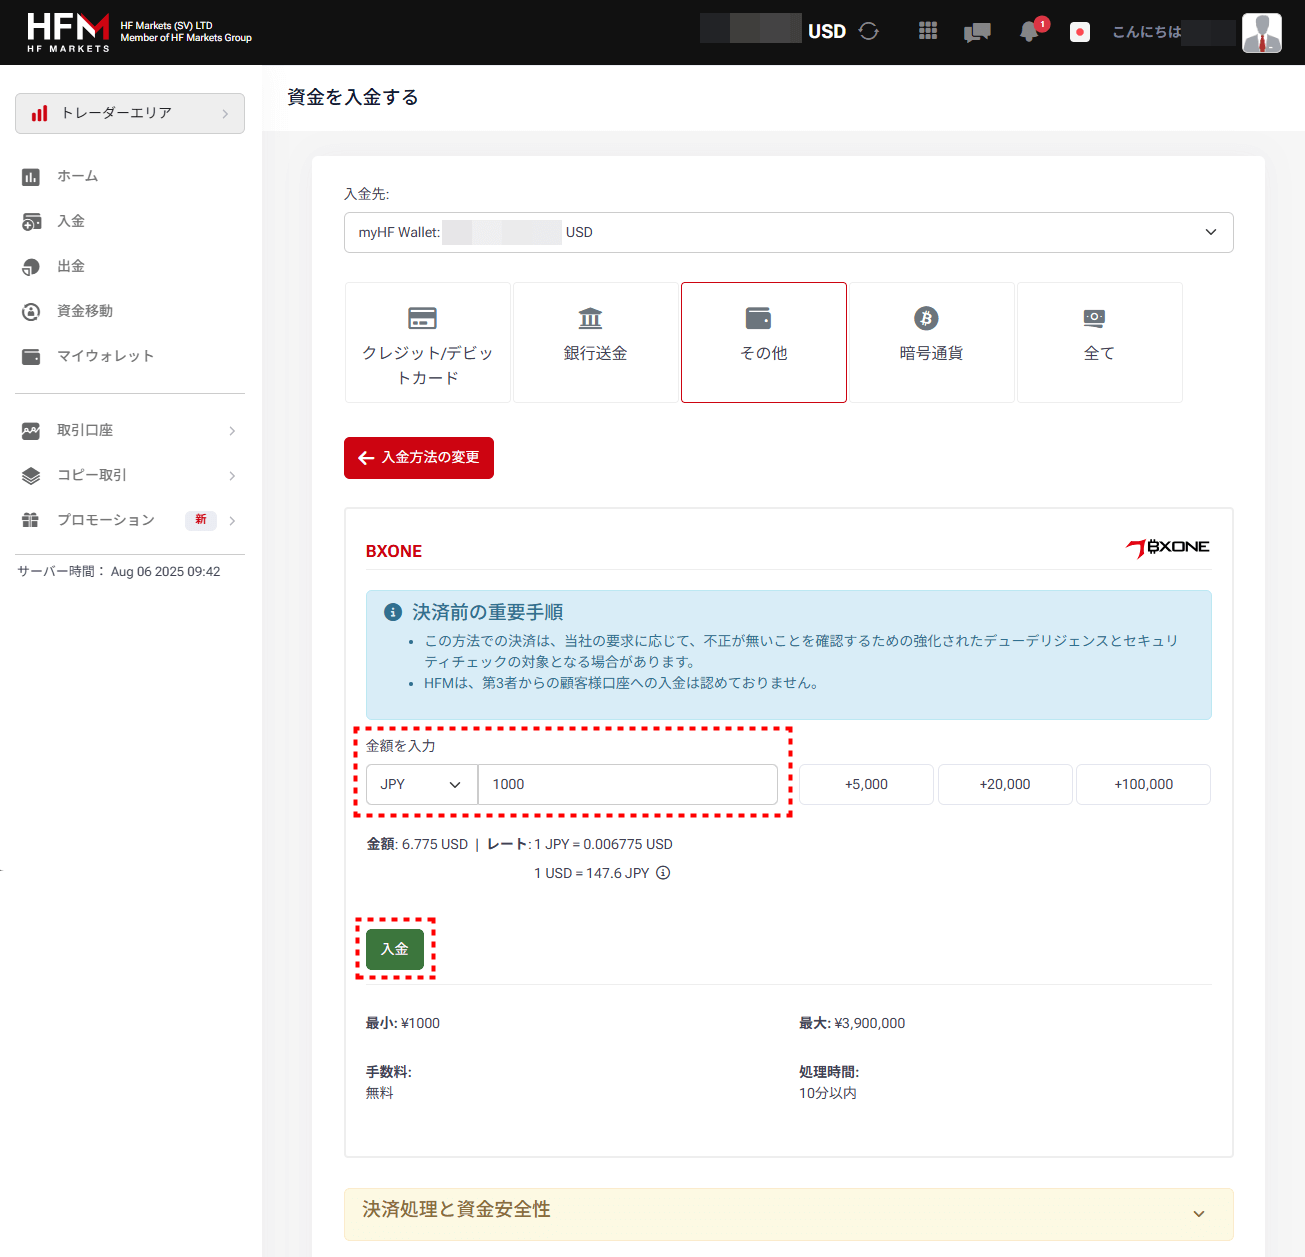Add +100,000 to the amount
Viewport: 1305px width, 1257px height.
point(1143,784)
